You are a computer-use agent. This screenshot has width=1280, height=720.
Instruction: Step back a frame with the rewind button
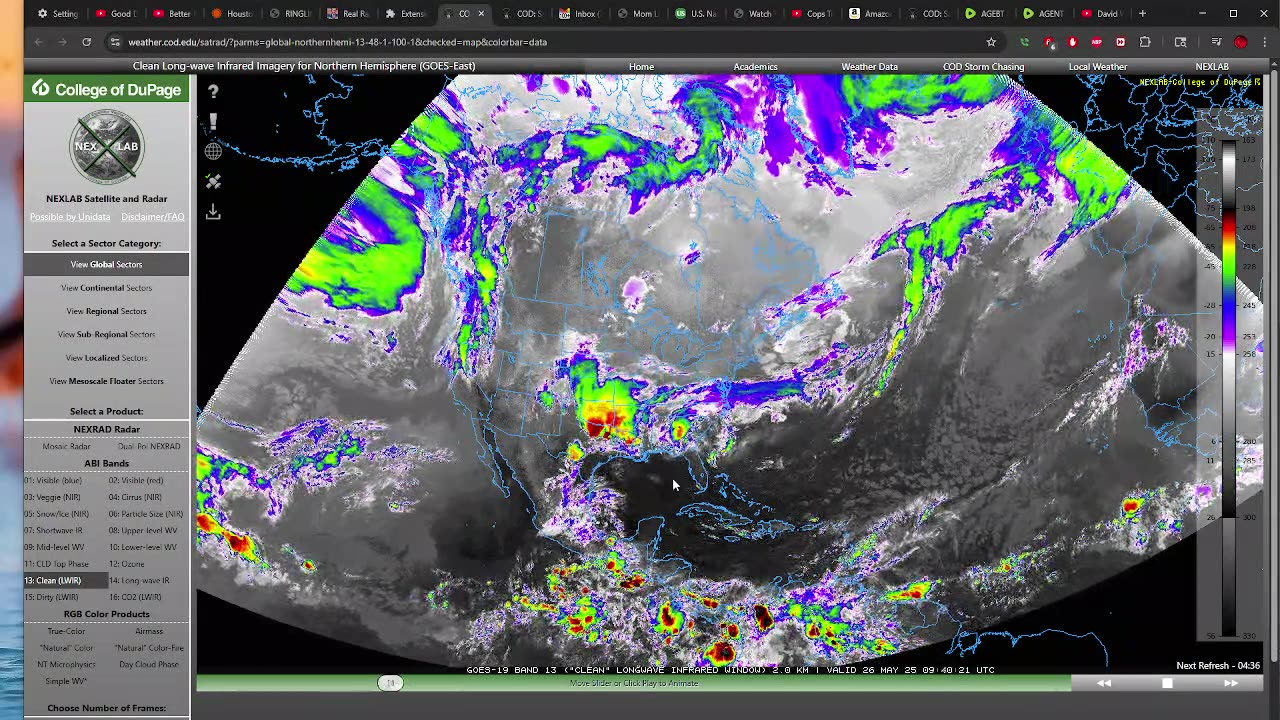tap(1104, 683)
